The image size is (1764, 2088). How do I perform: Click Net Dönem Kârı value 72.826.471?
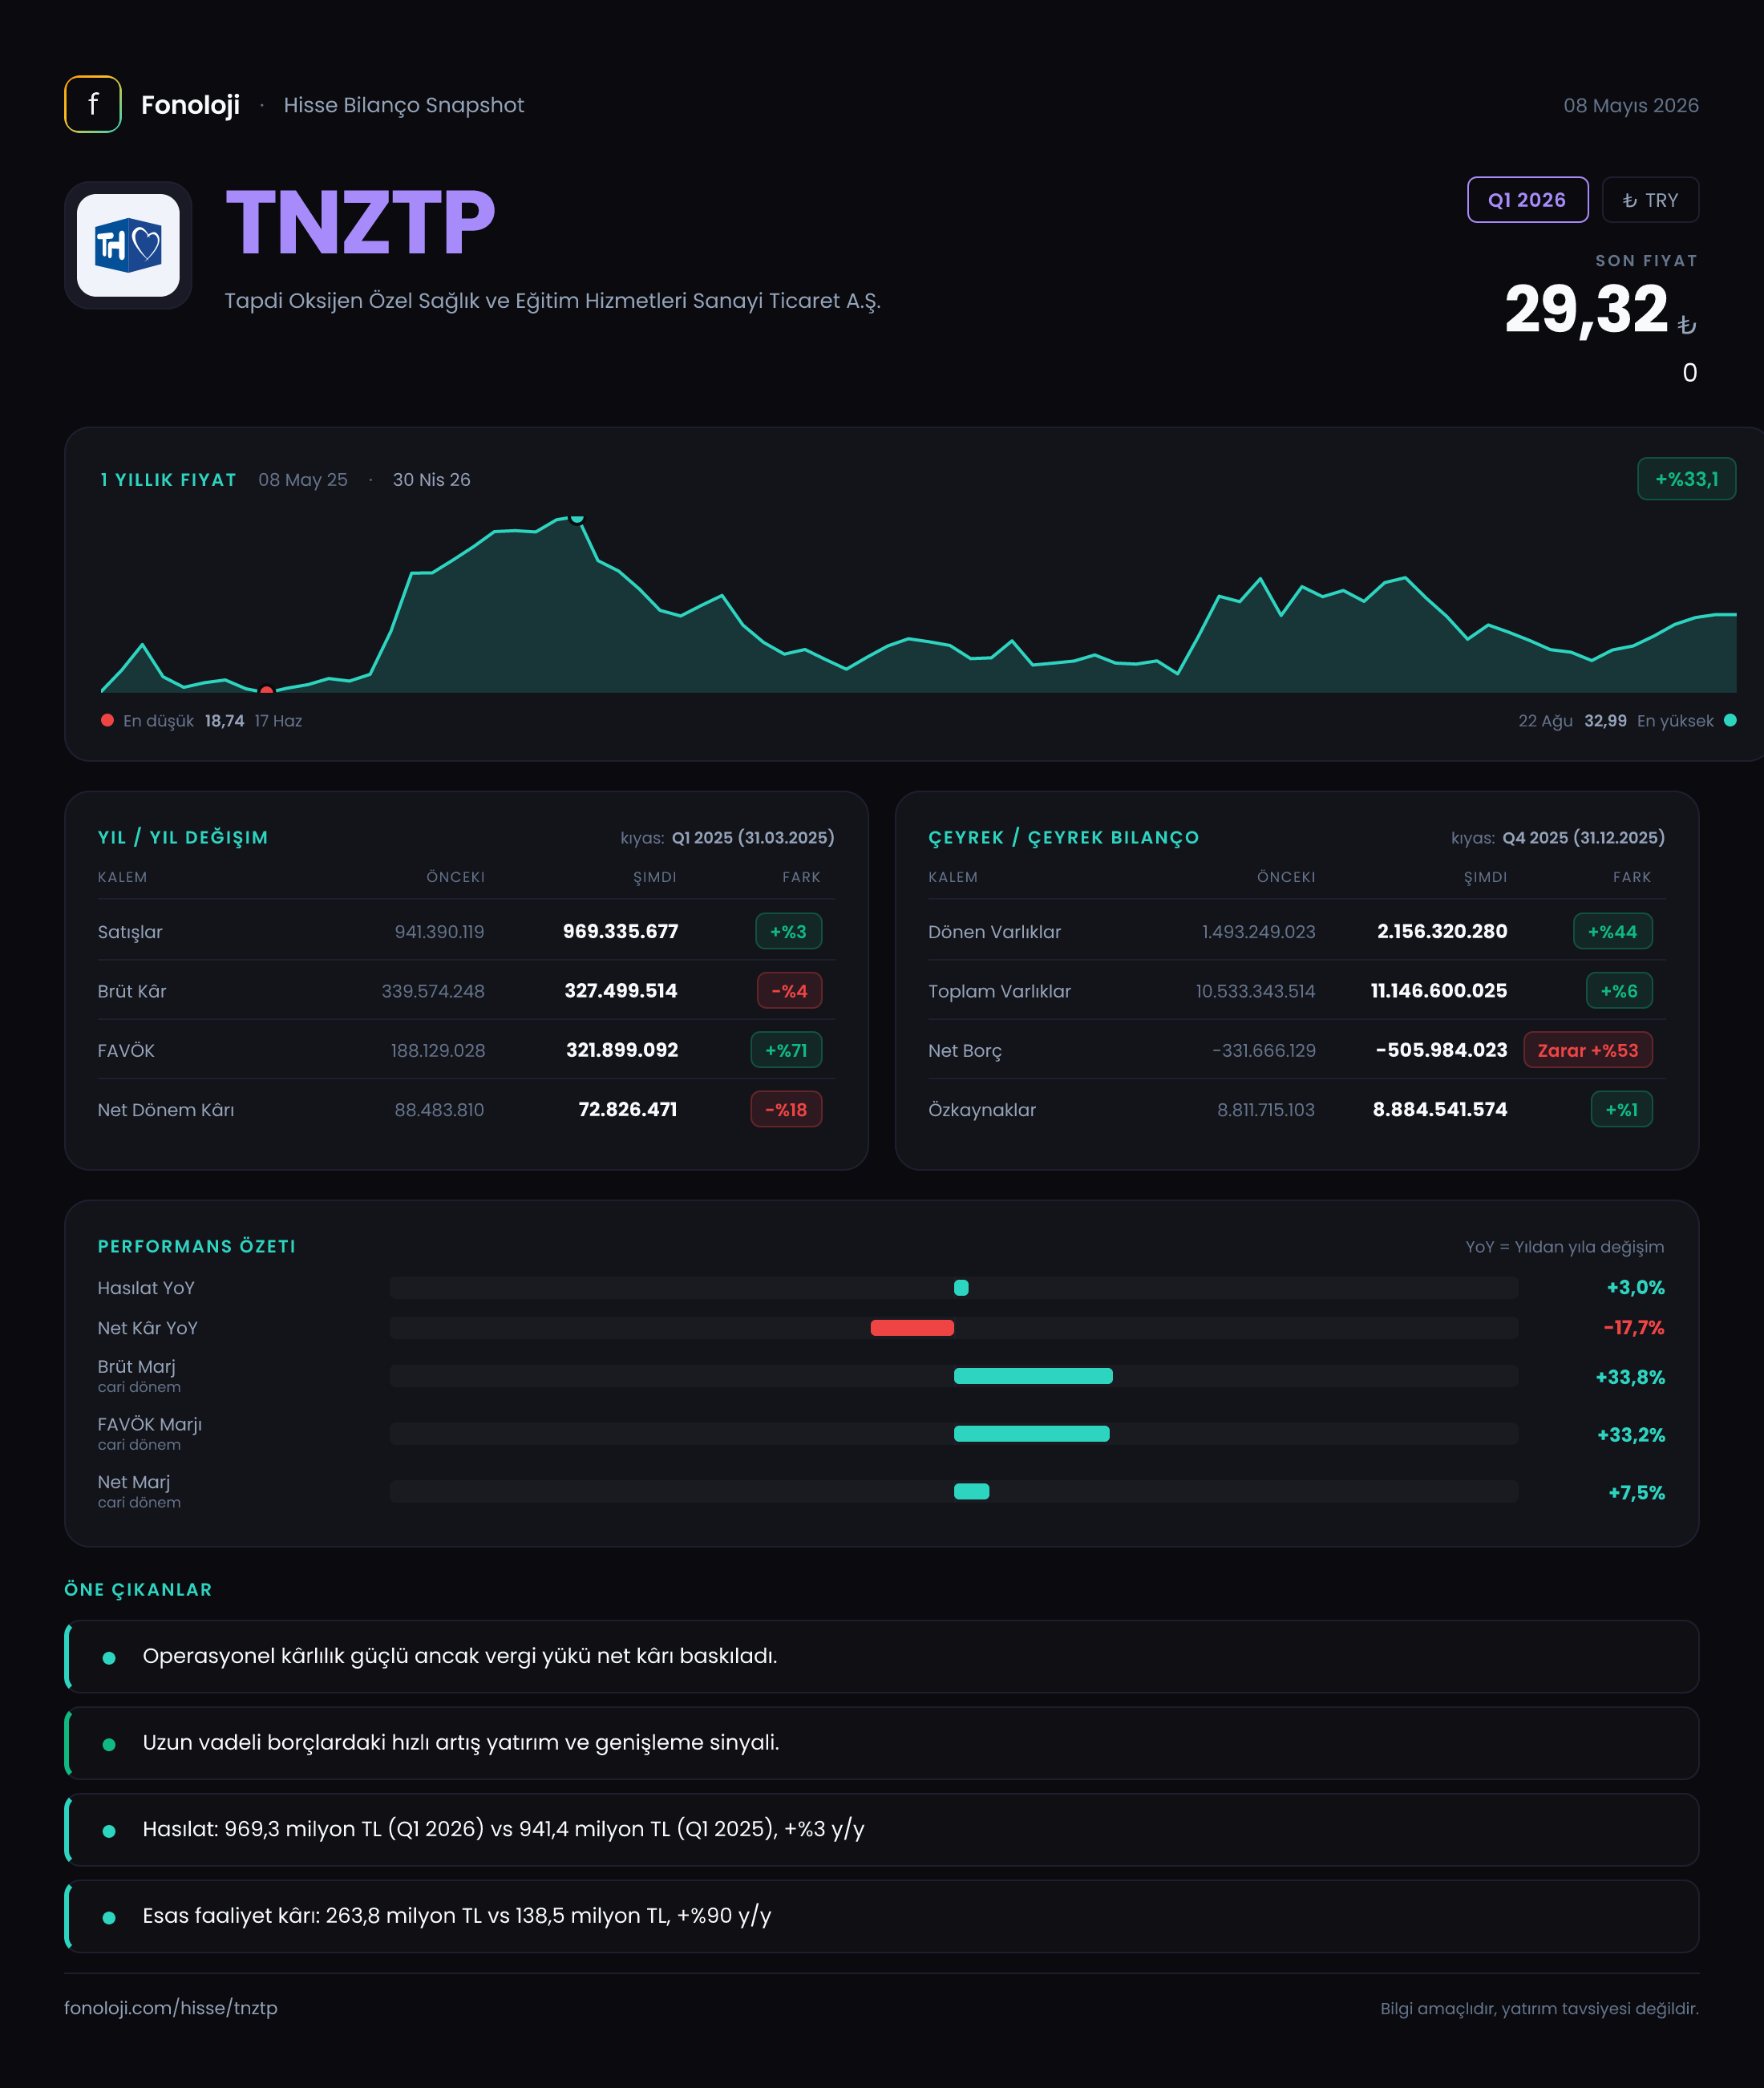628,1109
